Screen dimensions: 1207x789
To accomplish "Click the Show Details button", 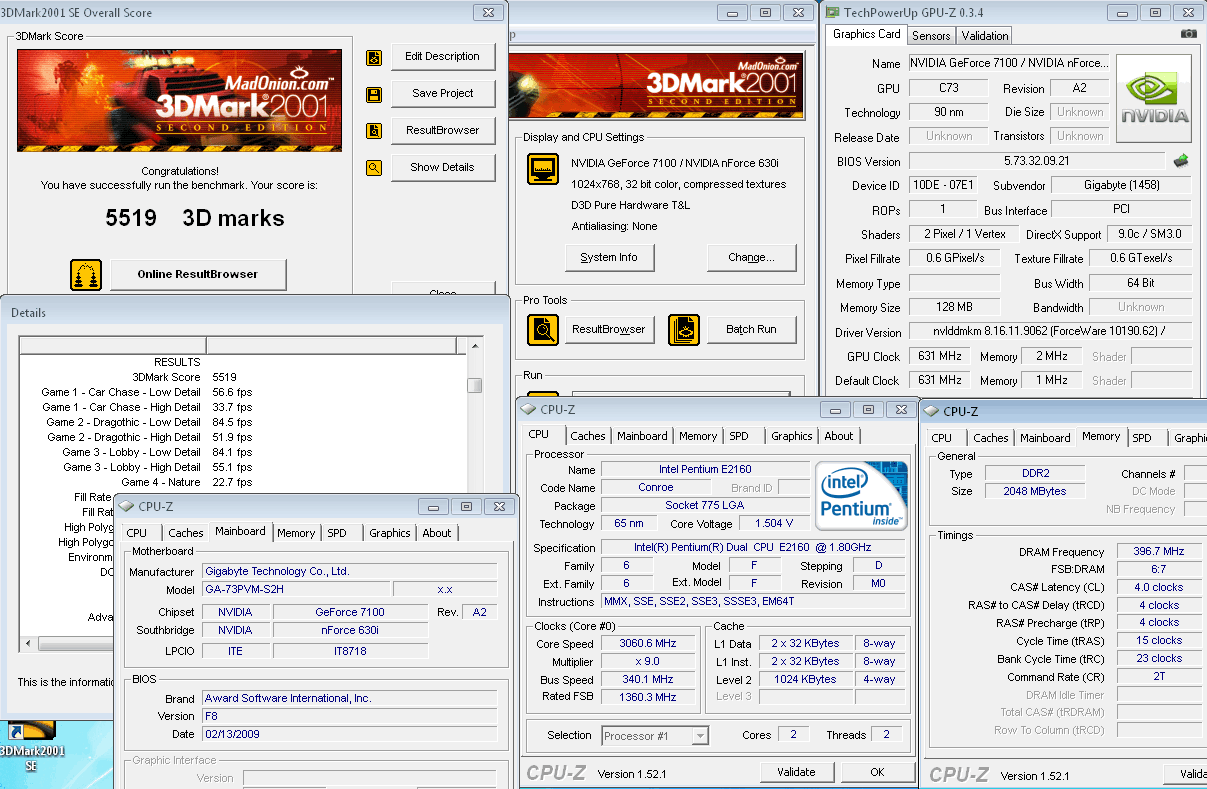I will pos(443,167).
